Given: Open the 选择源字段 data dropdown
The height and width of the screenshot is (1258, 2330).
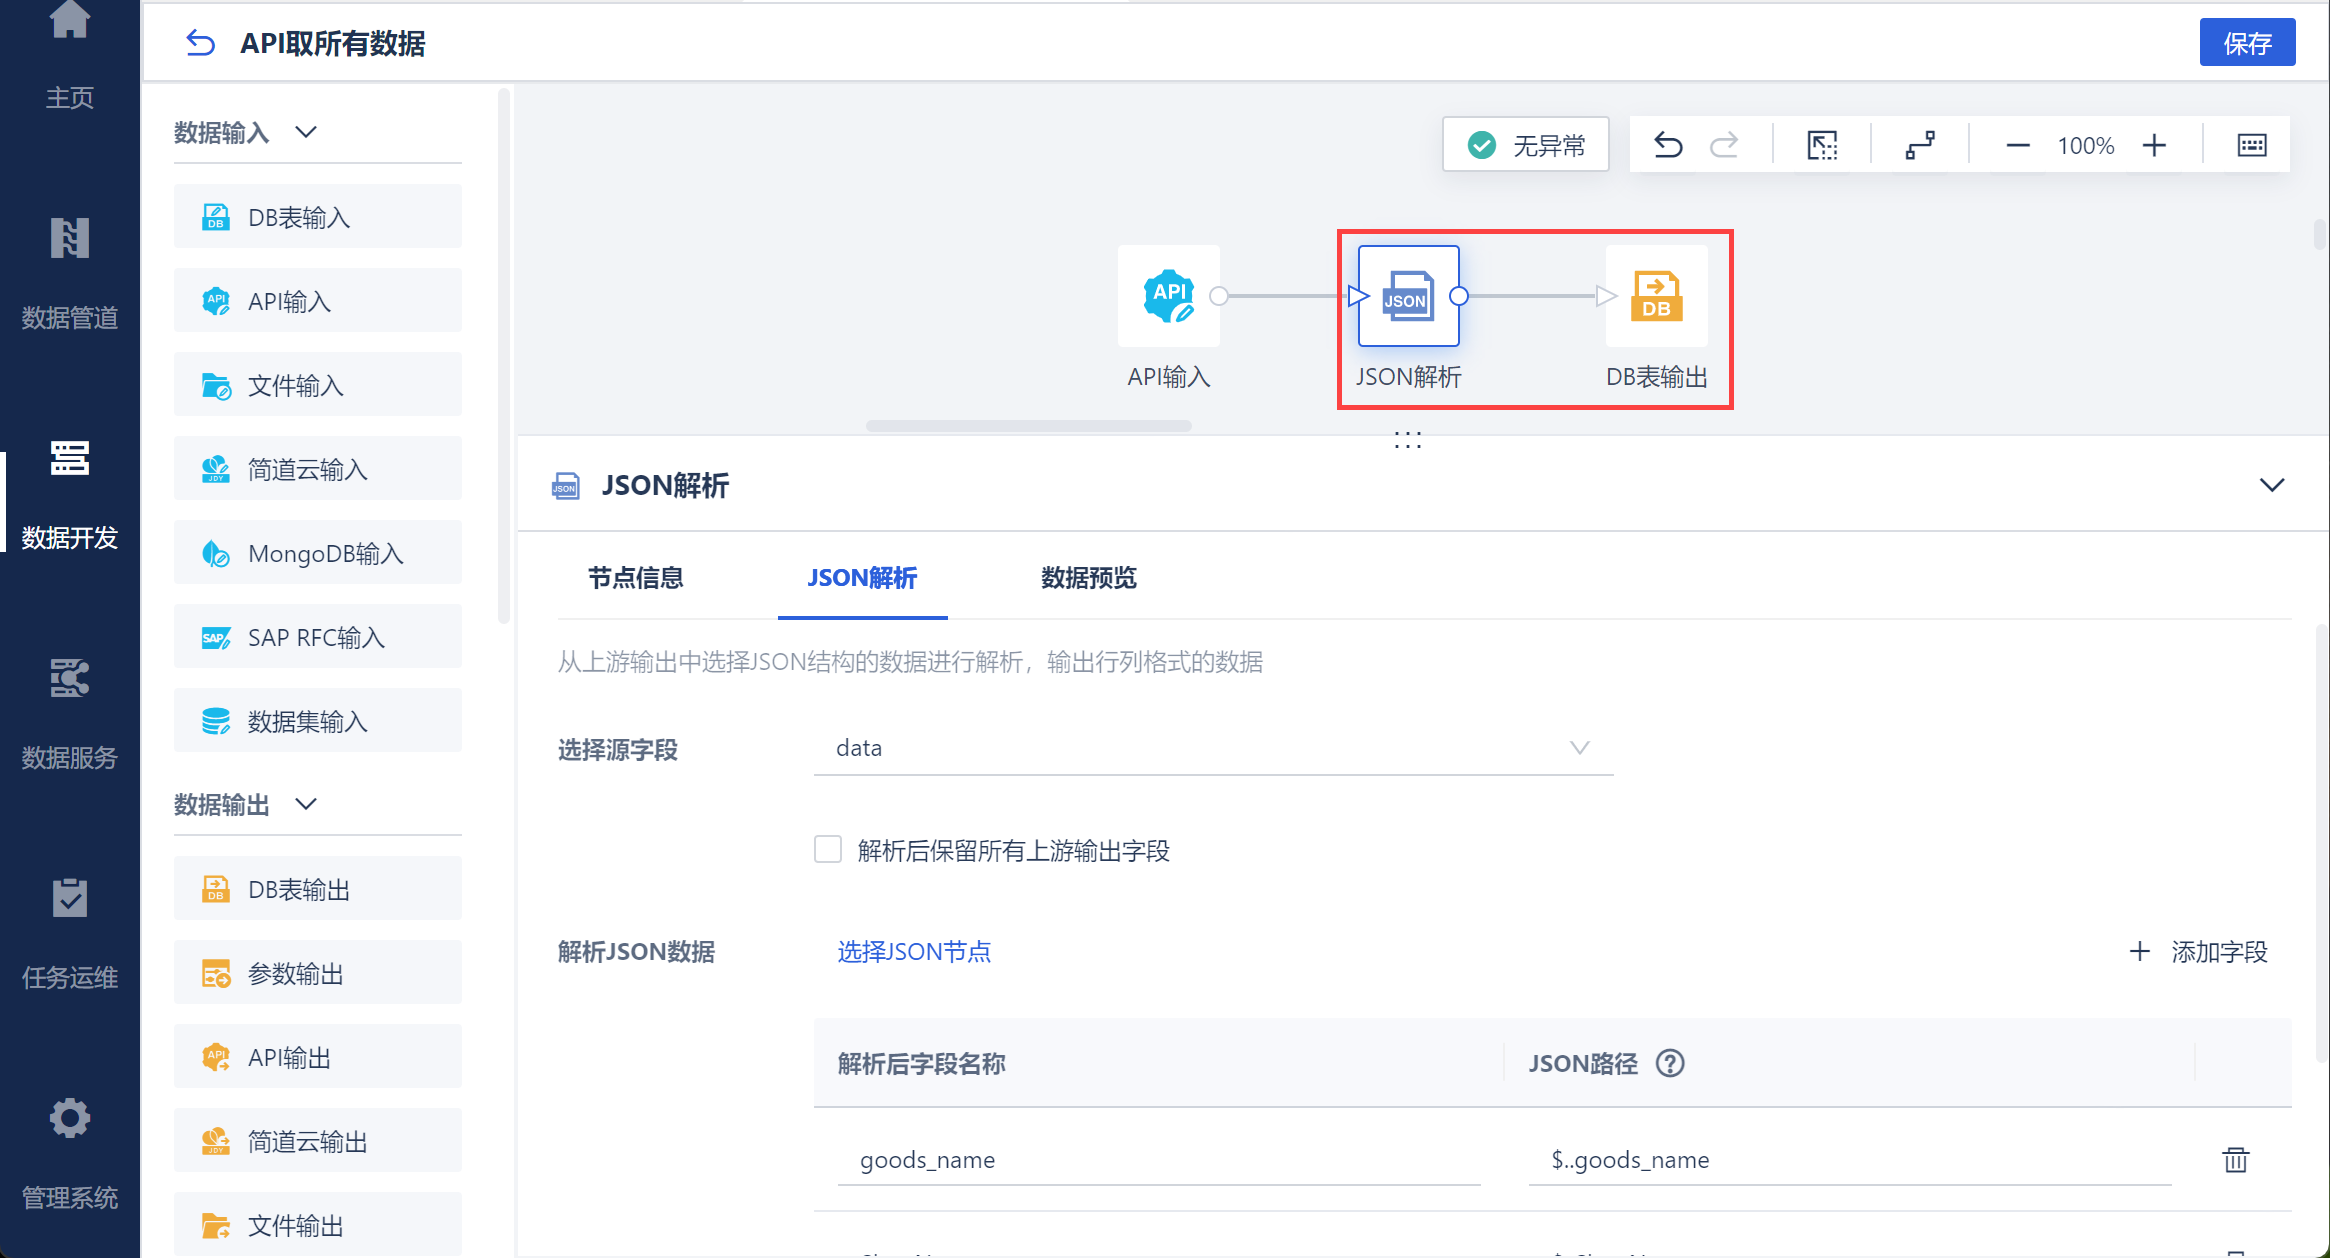Looking at the screenshot, I should coord(1213,748).
